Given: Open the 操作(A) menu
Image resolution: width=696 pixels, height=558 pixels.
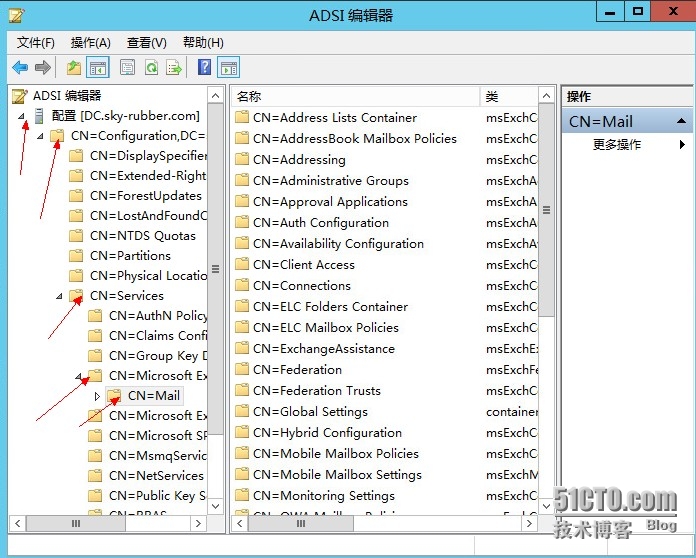Looking at the screenshot, I should click(x=91, y=43).
